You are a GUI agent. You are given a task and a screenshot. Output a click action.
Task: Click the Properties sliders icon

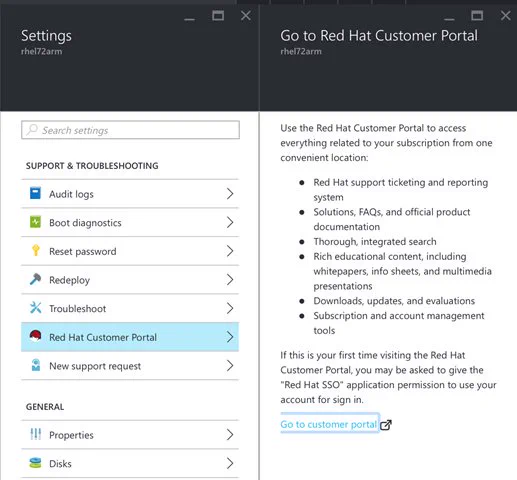pyautogui.click(x=35, y=434)
